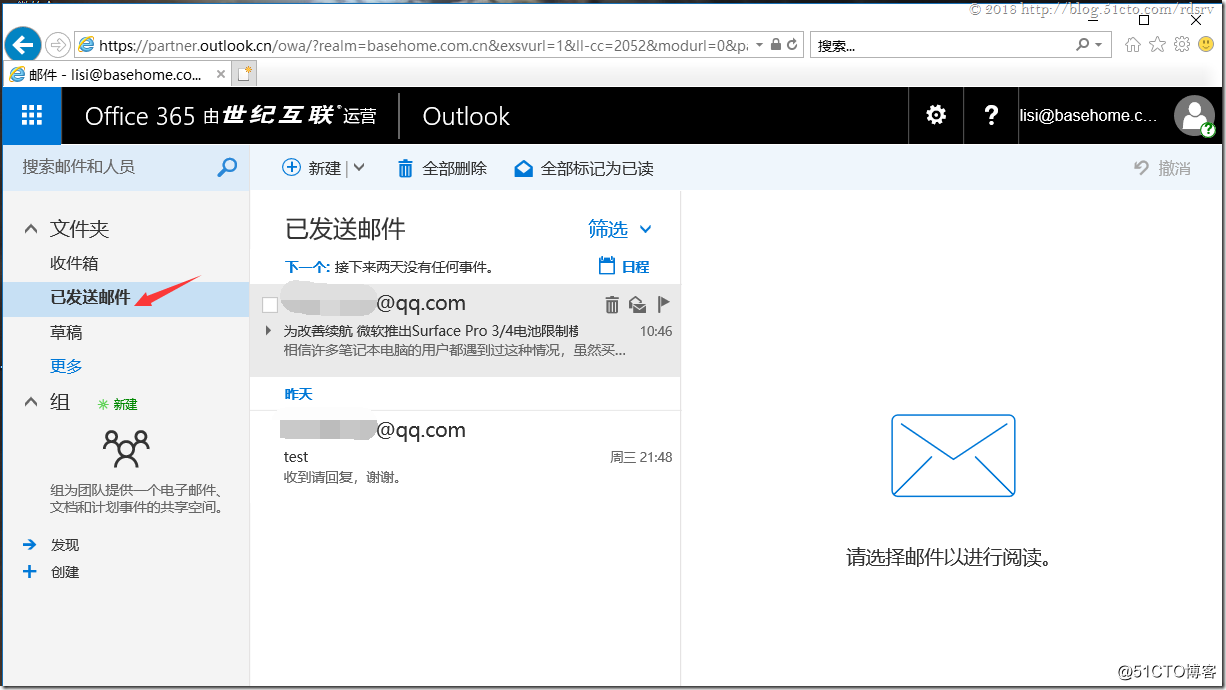The height and width of the screenshot is (690, 1226).
Task: Collapse the 组 groups section
Action: (x=31, y=402)
